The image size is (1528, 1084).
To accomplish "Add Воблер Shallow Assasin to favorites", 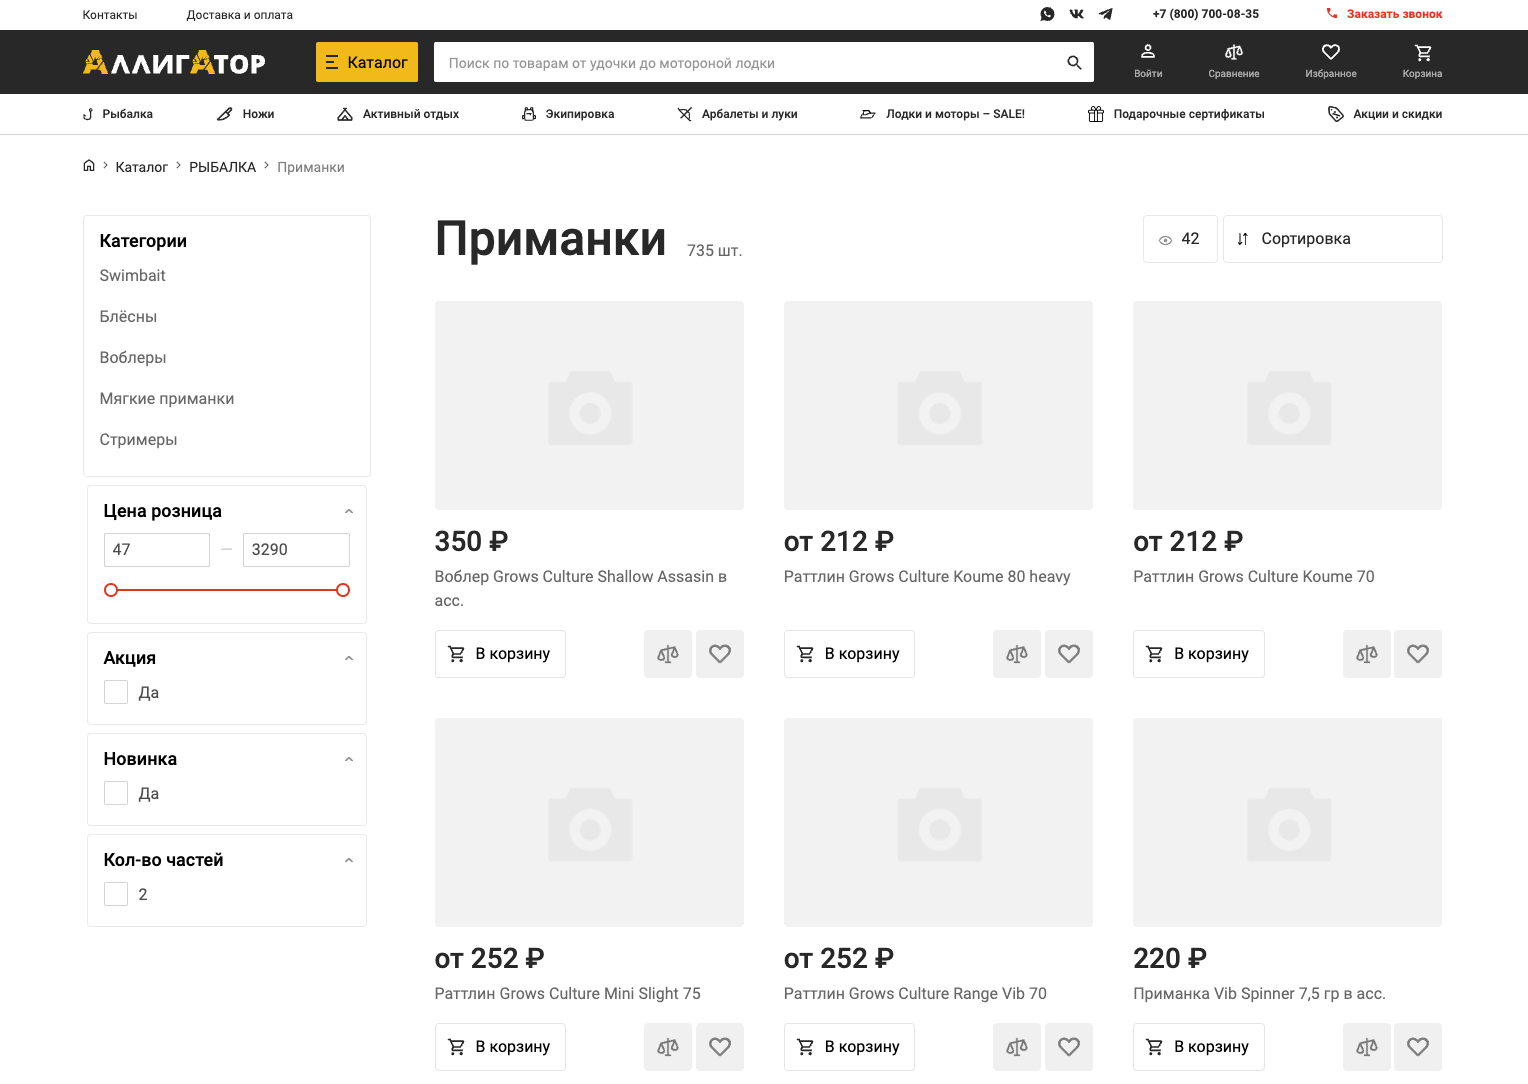I will [x=719, y=654].
